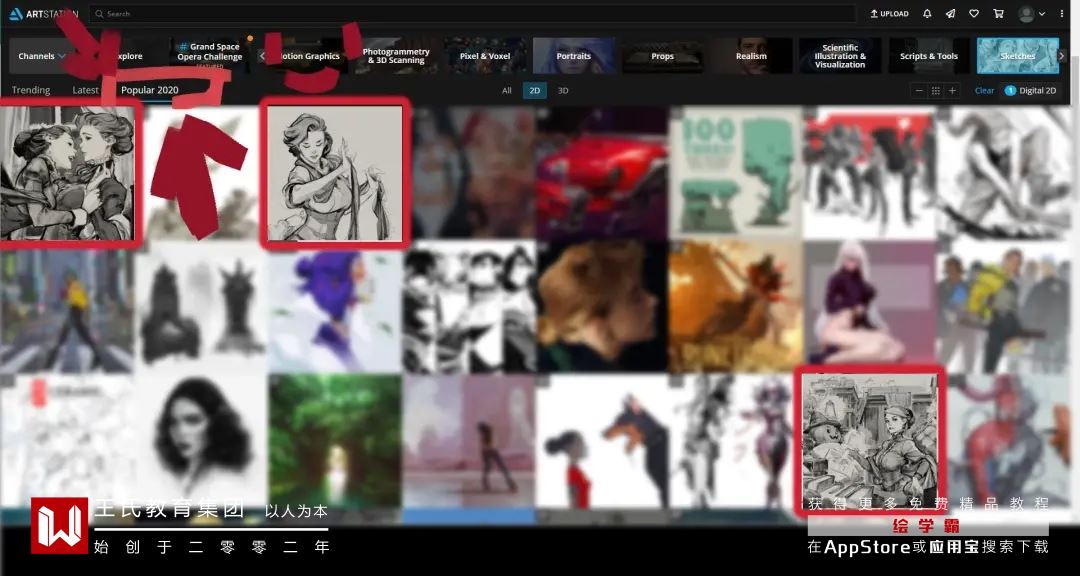Open the 100 green trees thumbnail

point(736,173)
